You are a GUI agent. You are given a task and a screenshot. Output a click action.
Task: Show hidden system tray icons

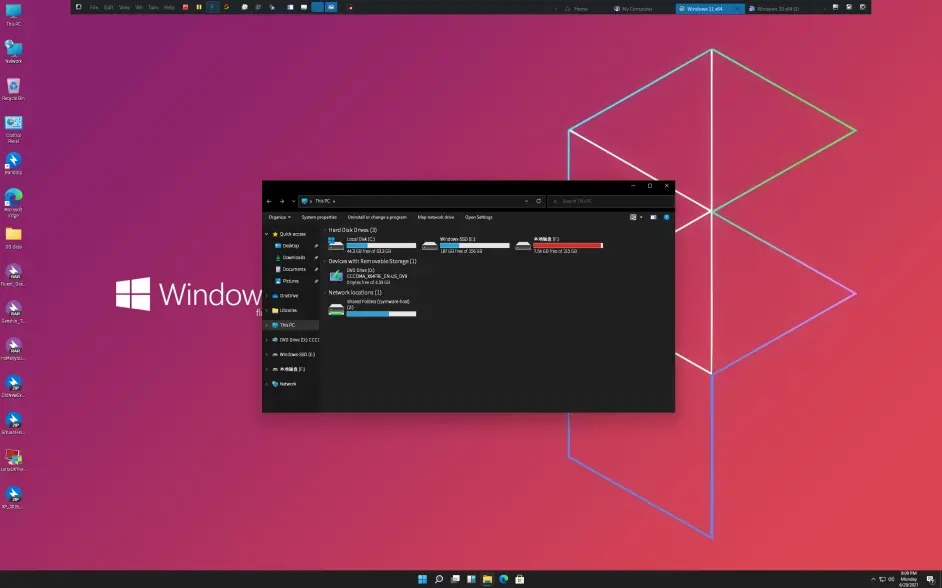click(873, 579)
